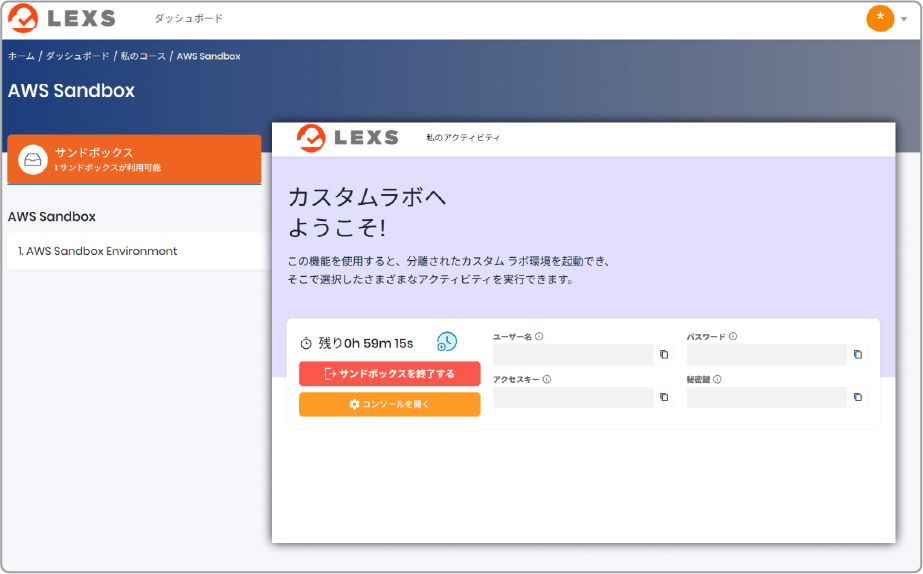Viewport: 923px width, 574px height.
Task: Click the AWS Sandbox page title heading
Action: pyautogui.click(x=71, y=91)
